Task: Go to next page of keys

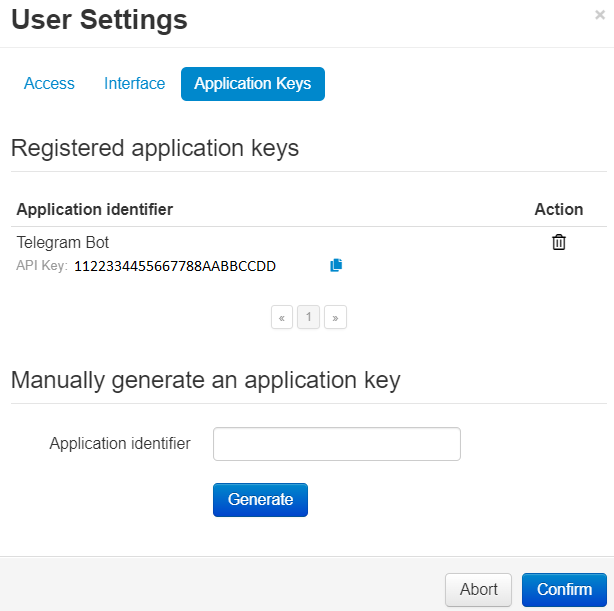Action: (335, 318)
